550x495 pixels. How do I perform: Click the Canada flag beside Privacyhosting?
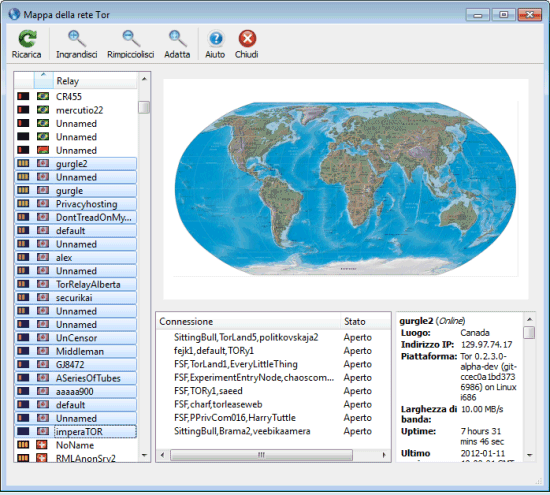[43, 203]
